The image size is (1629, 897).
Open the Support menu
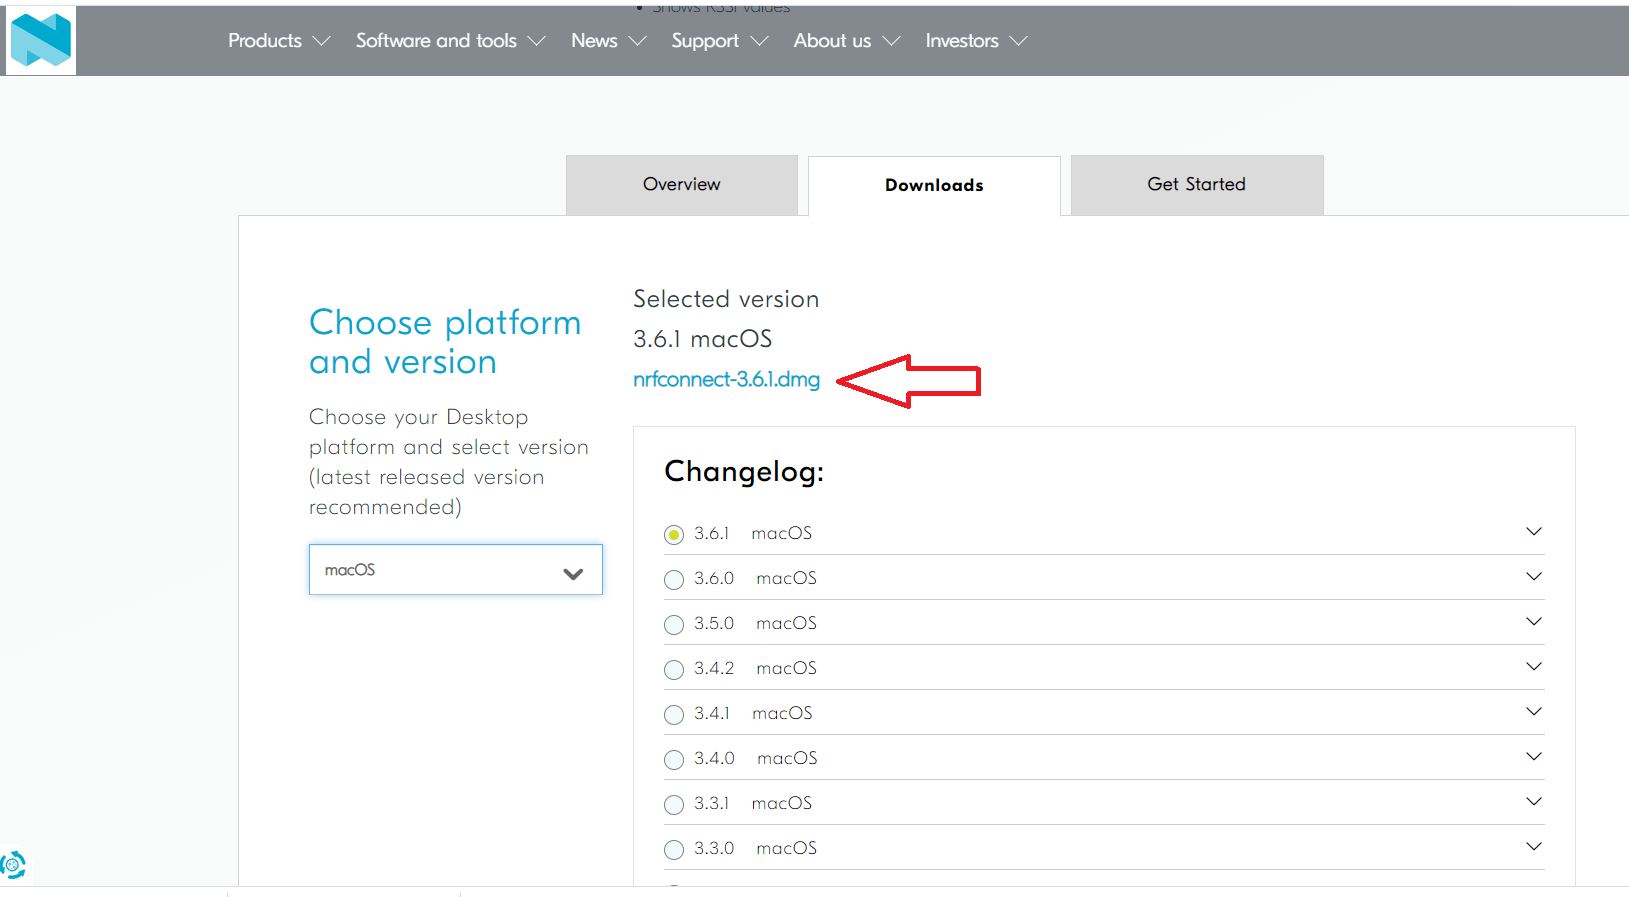tap(720, 41)
